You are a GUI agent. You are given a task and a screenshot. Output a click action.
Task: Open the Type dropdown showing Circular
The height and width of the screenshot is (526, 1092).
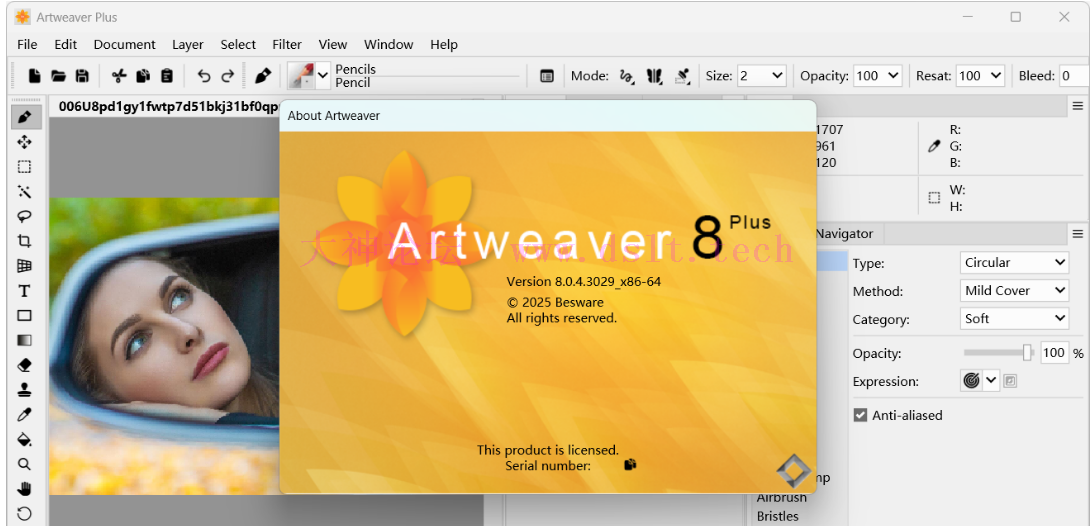(x=1014, y=263)
